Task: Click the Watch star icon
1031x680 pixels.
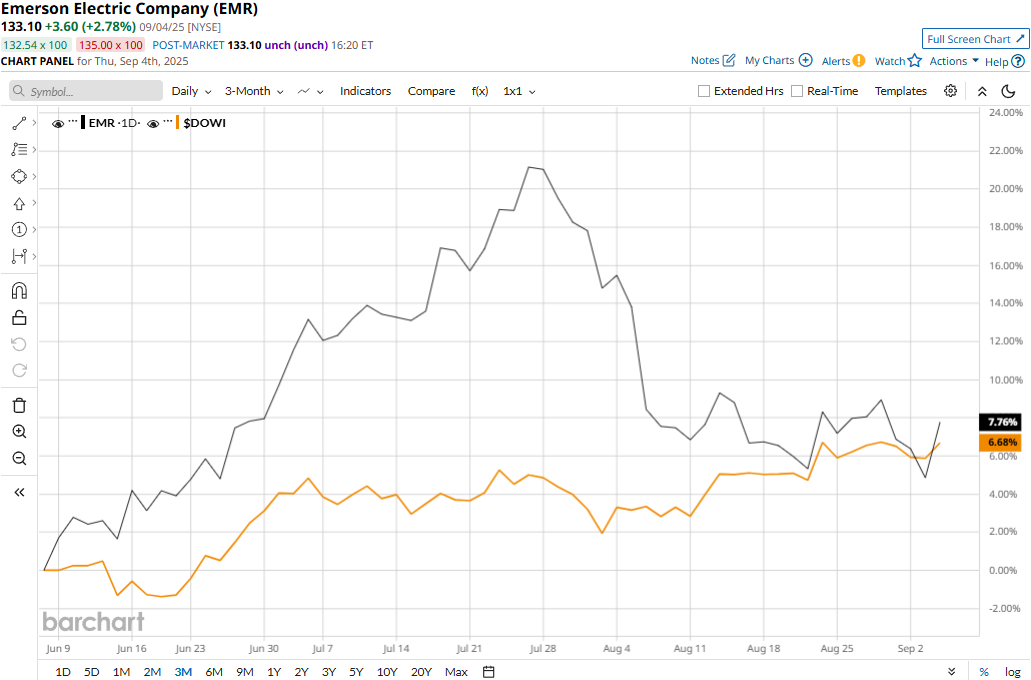Action: 915,61
